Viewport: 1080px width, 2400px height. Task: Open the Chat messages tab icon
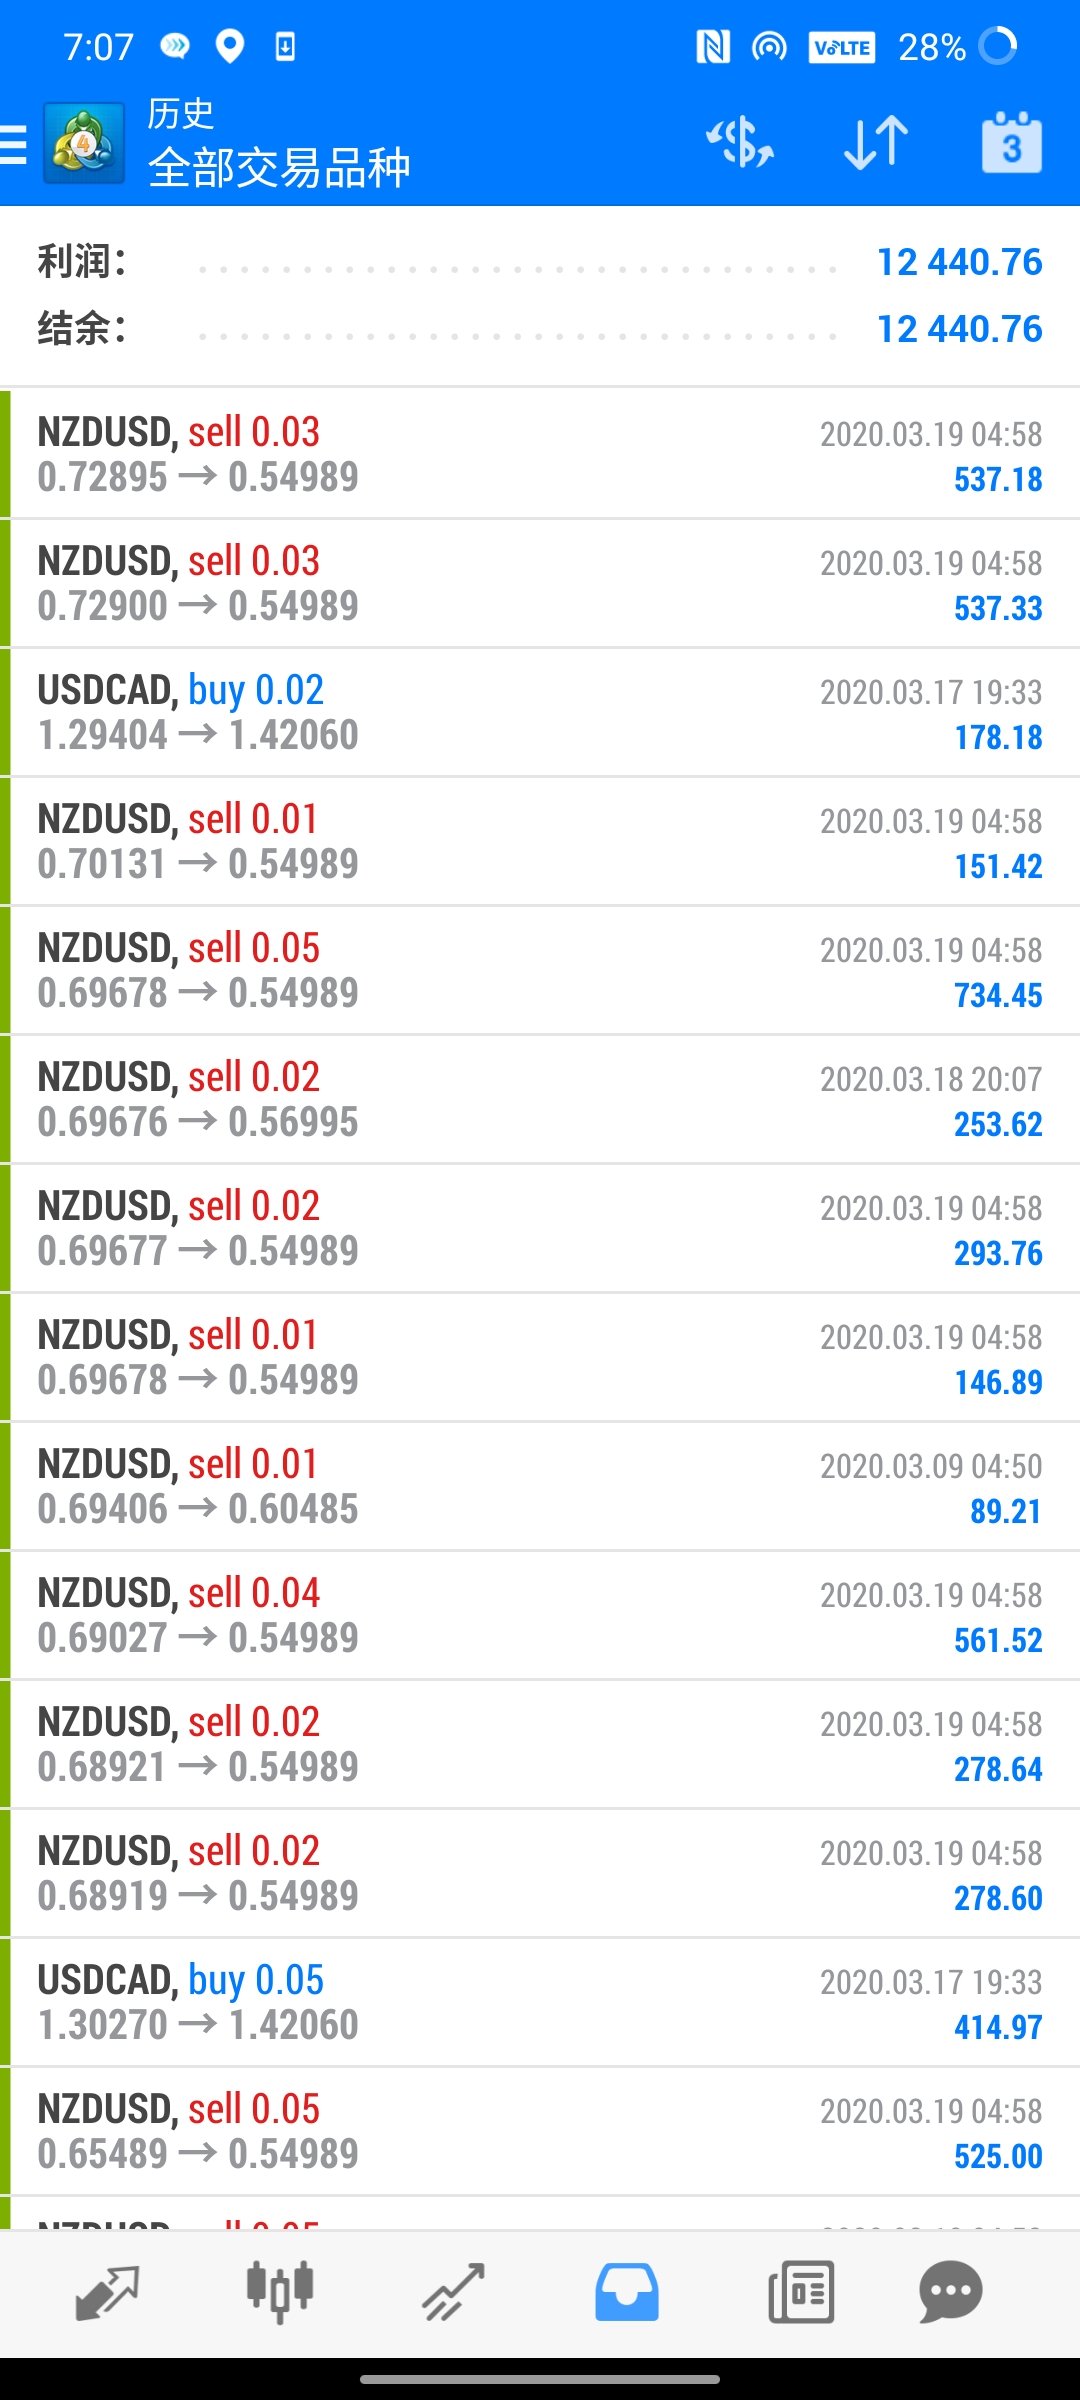click(x=950, y=2292)
